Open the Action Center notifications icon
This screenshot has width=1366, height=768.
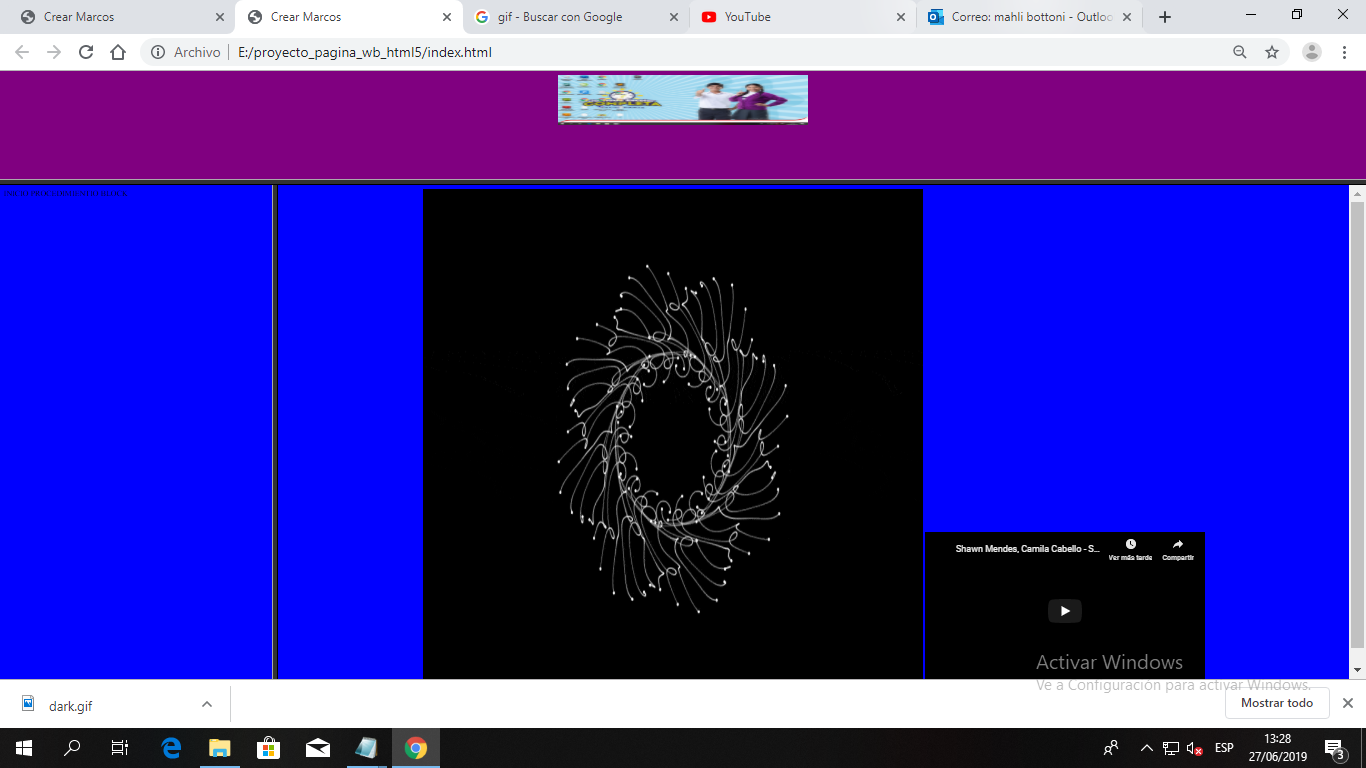(x=1335, y=748)
